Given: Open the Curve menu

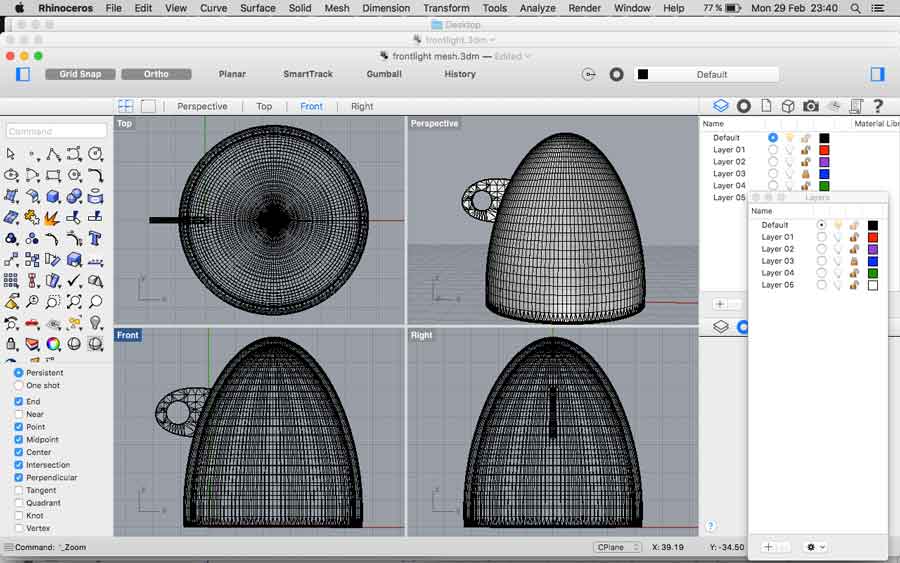Looking at the screenshot, I should [214, 8].
